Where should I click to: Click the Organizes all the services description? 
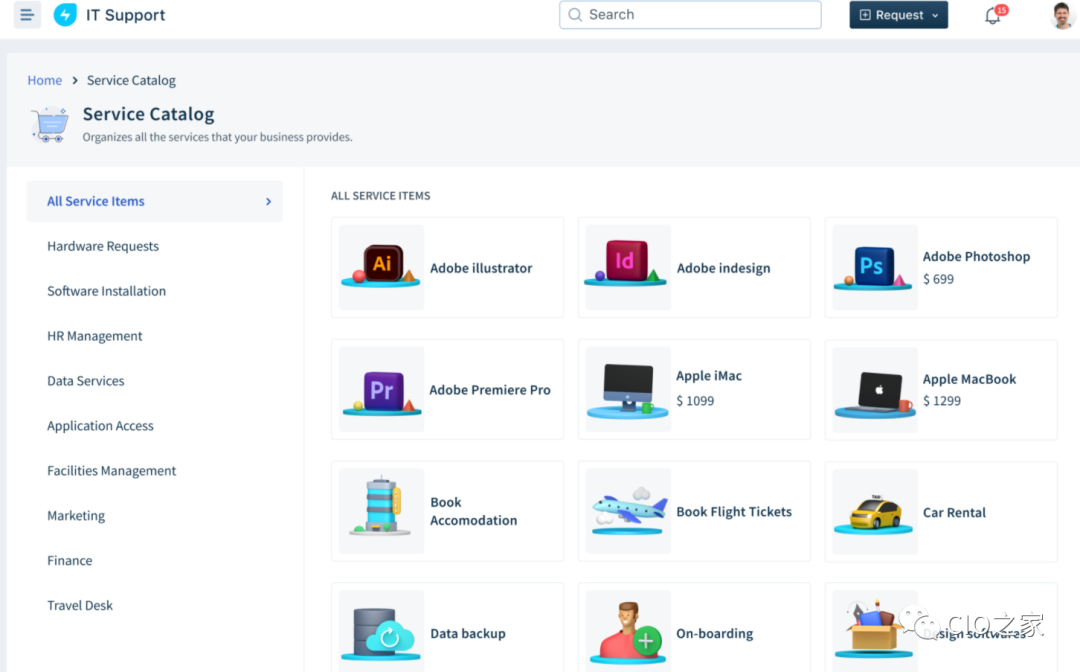tap(217, 137)
